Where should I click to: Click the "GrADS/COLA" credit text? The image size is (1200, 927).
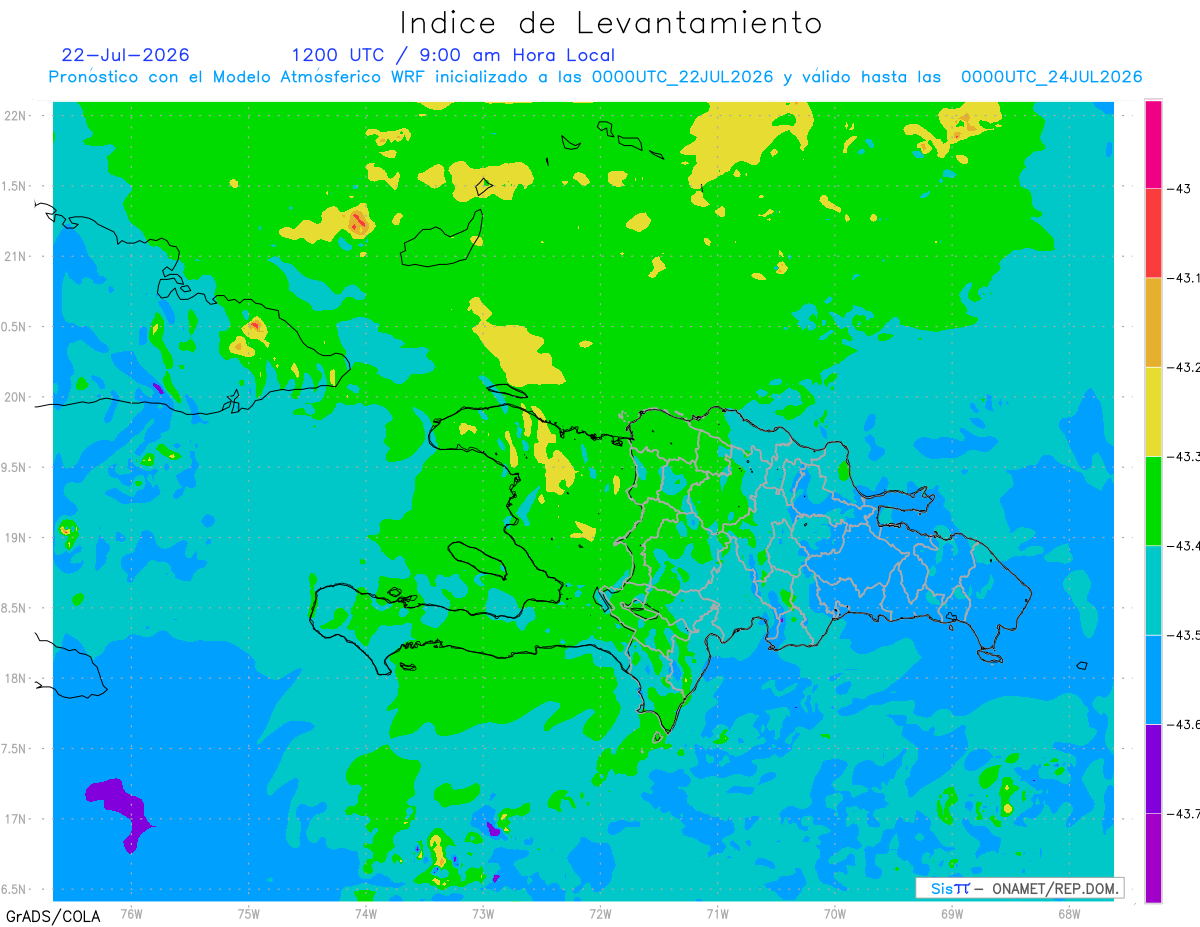point(53,916)
